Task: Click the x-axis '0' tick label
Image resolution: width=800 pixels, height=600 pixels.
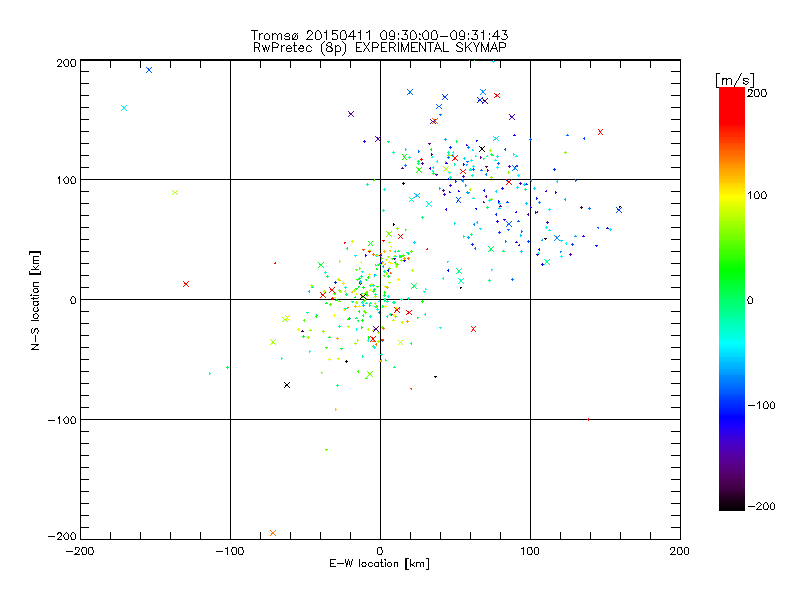Action: click(x=380, y=551)
